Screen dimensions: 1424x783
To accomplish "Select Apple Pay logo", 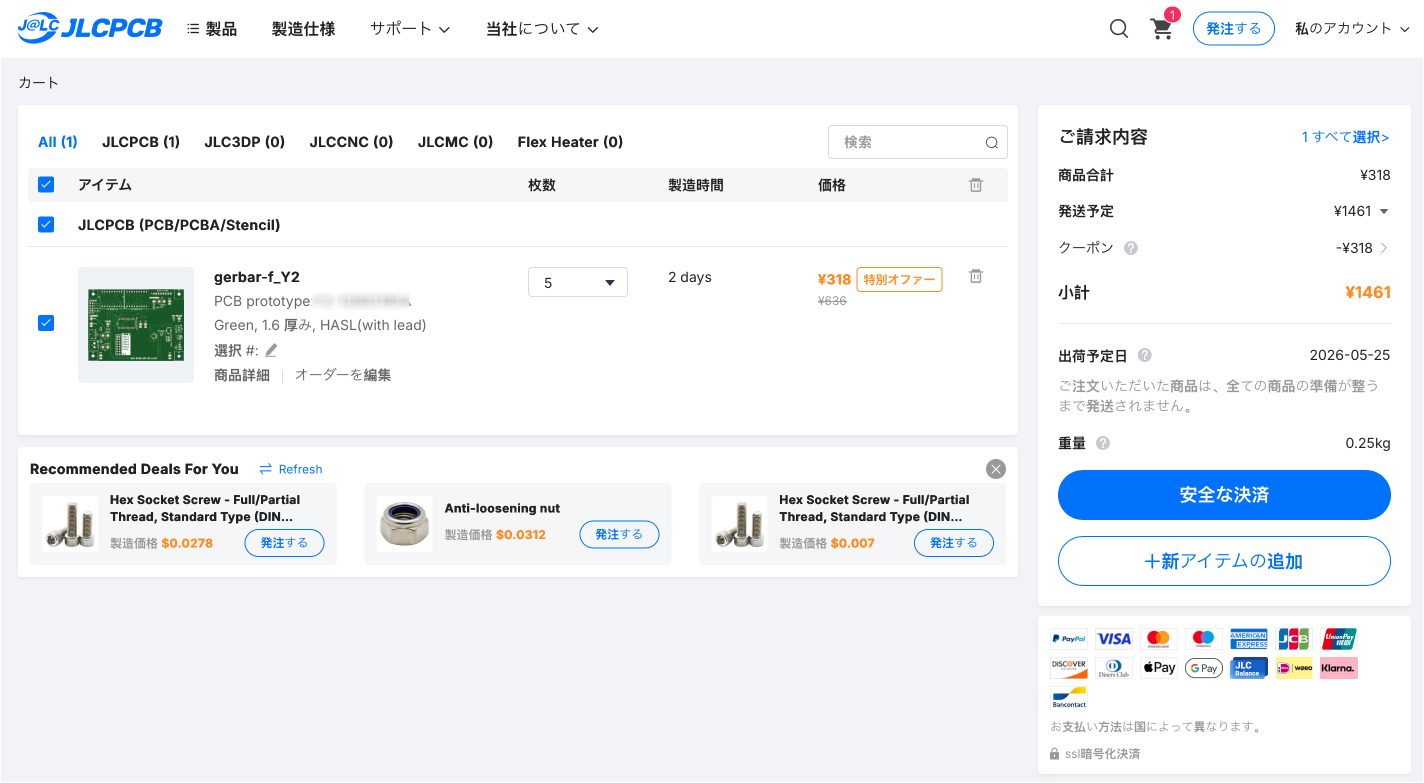I will 1159,668.
